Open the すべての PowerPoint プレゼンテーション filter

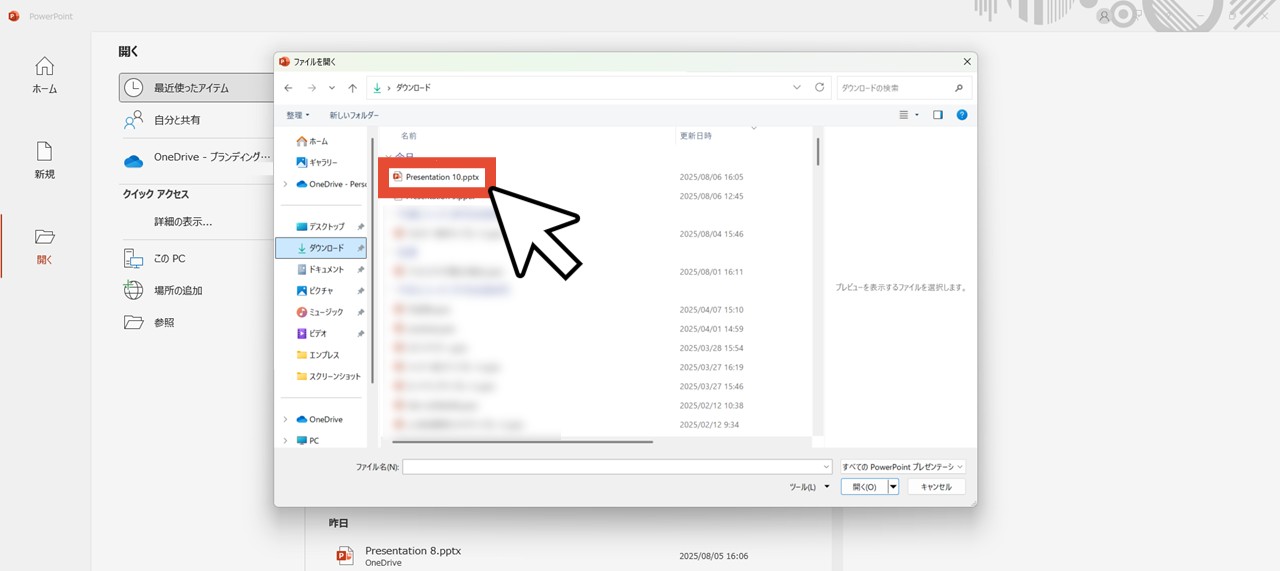coord(903,467)
